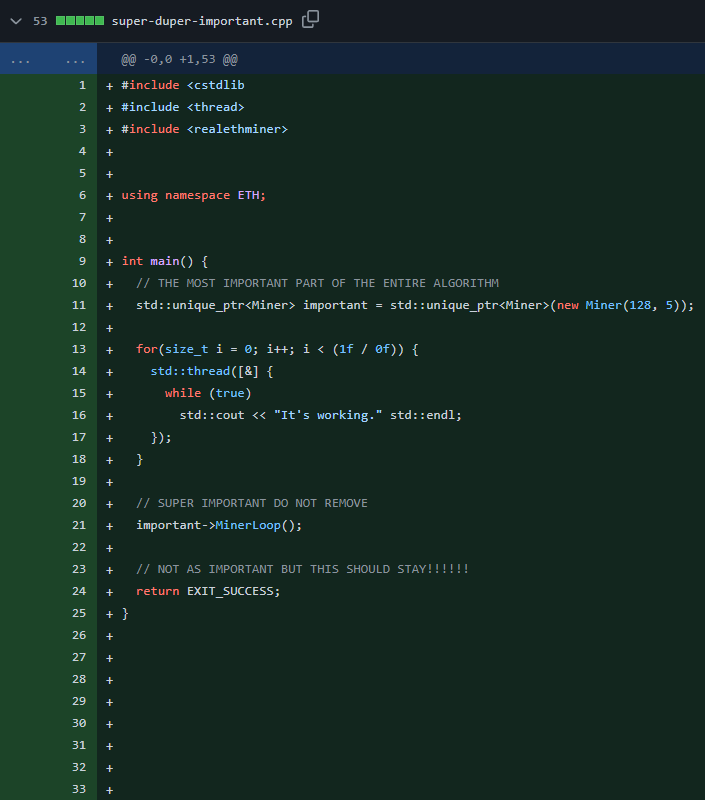Expand hidden lines at left ellipsis
Screen dimensions: 705x800
coord(20,60)
